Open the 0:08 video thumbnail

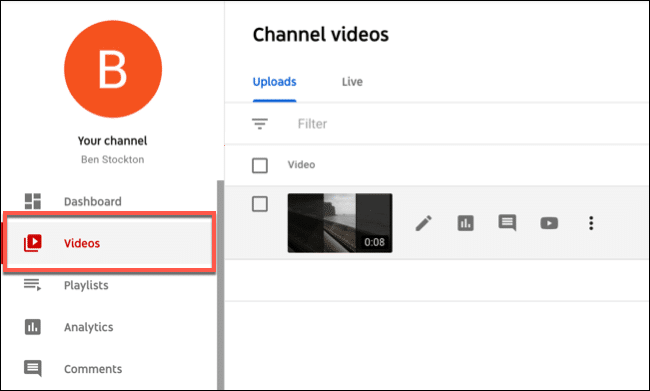tap(340, 223)
